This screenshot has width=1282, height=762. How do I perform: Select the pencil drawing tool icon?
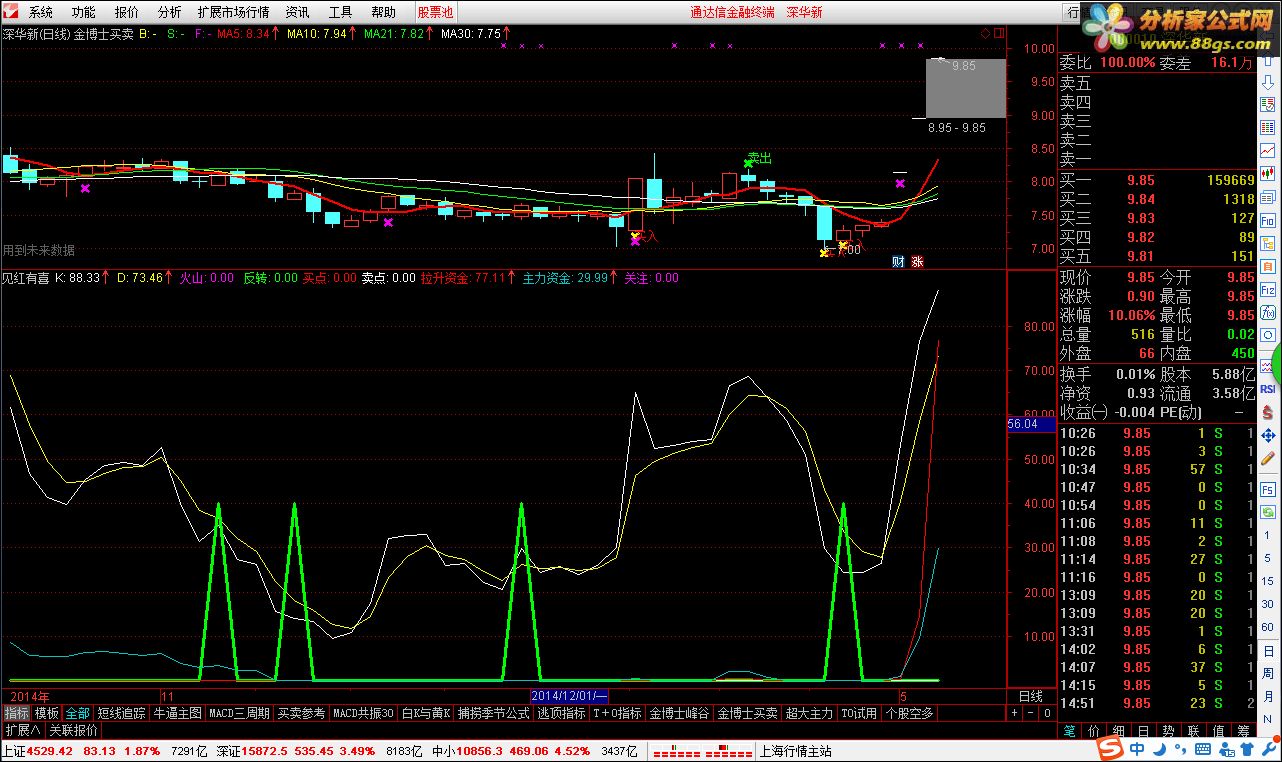pyautogui.click(x=1267, y=458)
